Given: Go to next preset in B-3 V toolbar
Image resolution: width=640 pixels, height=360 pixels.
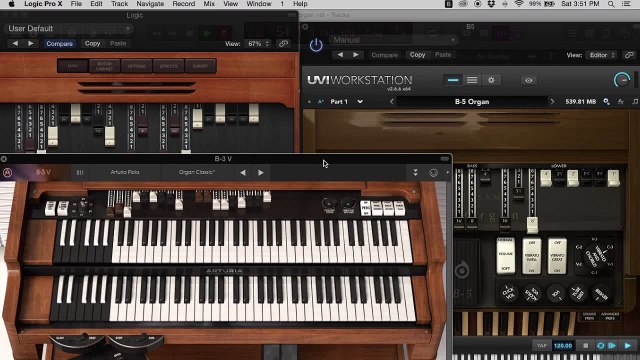Looking at the screenshot, I should 261,173.
